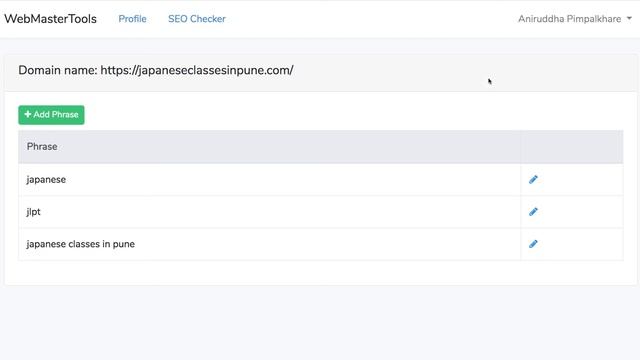The height and width of the screenshot is (360, 640).
Task: Edit the 'jlpt' phrase with the pencil icon
Action: pyautogui.click(x=533, y=212)
